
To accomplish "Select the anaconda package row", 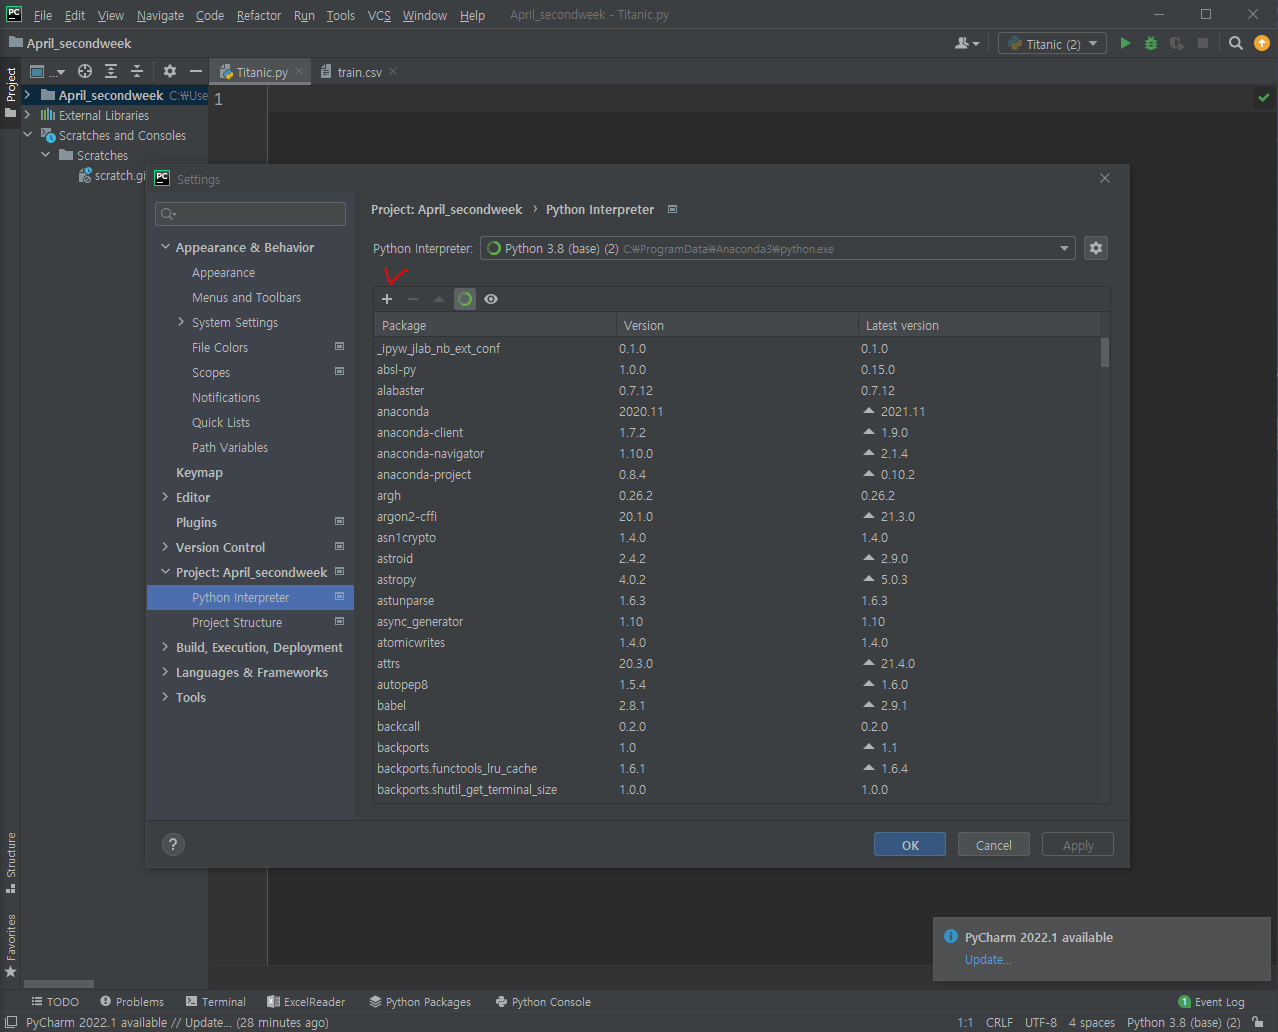I will click(737, 411).
